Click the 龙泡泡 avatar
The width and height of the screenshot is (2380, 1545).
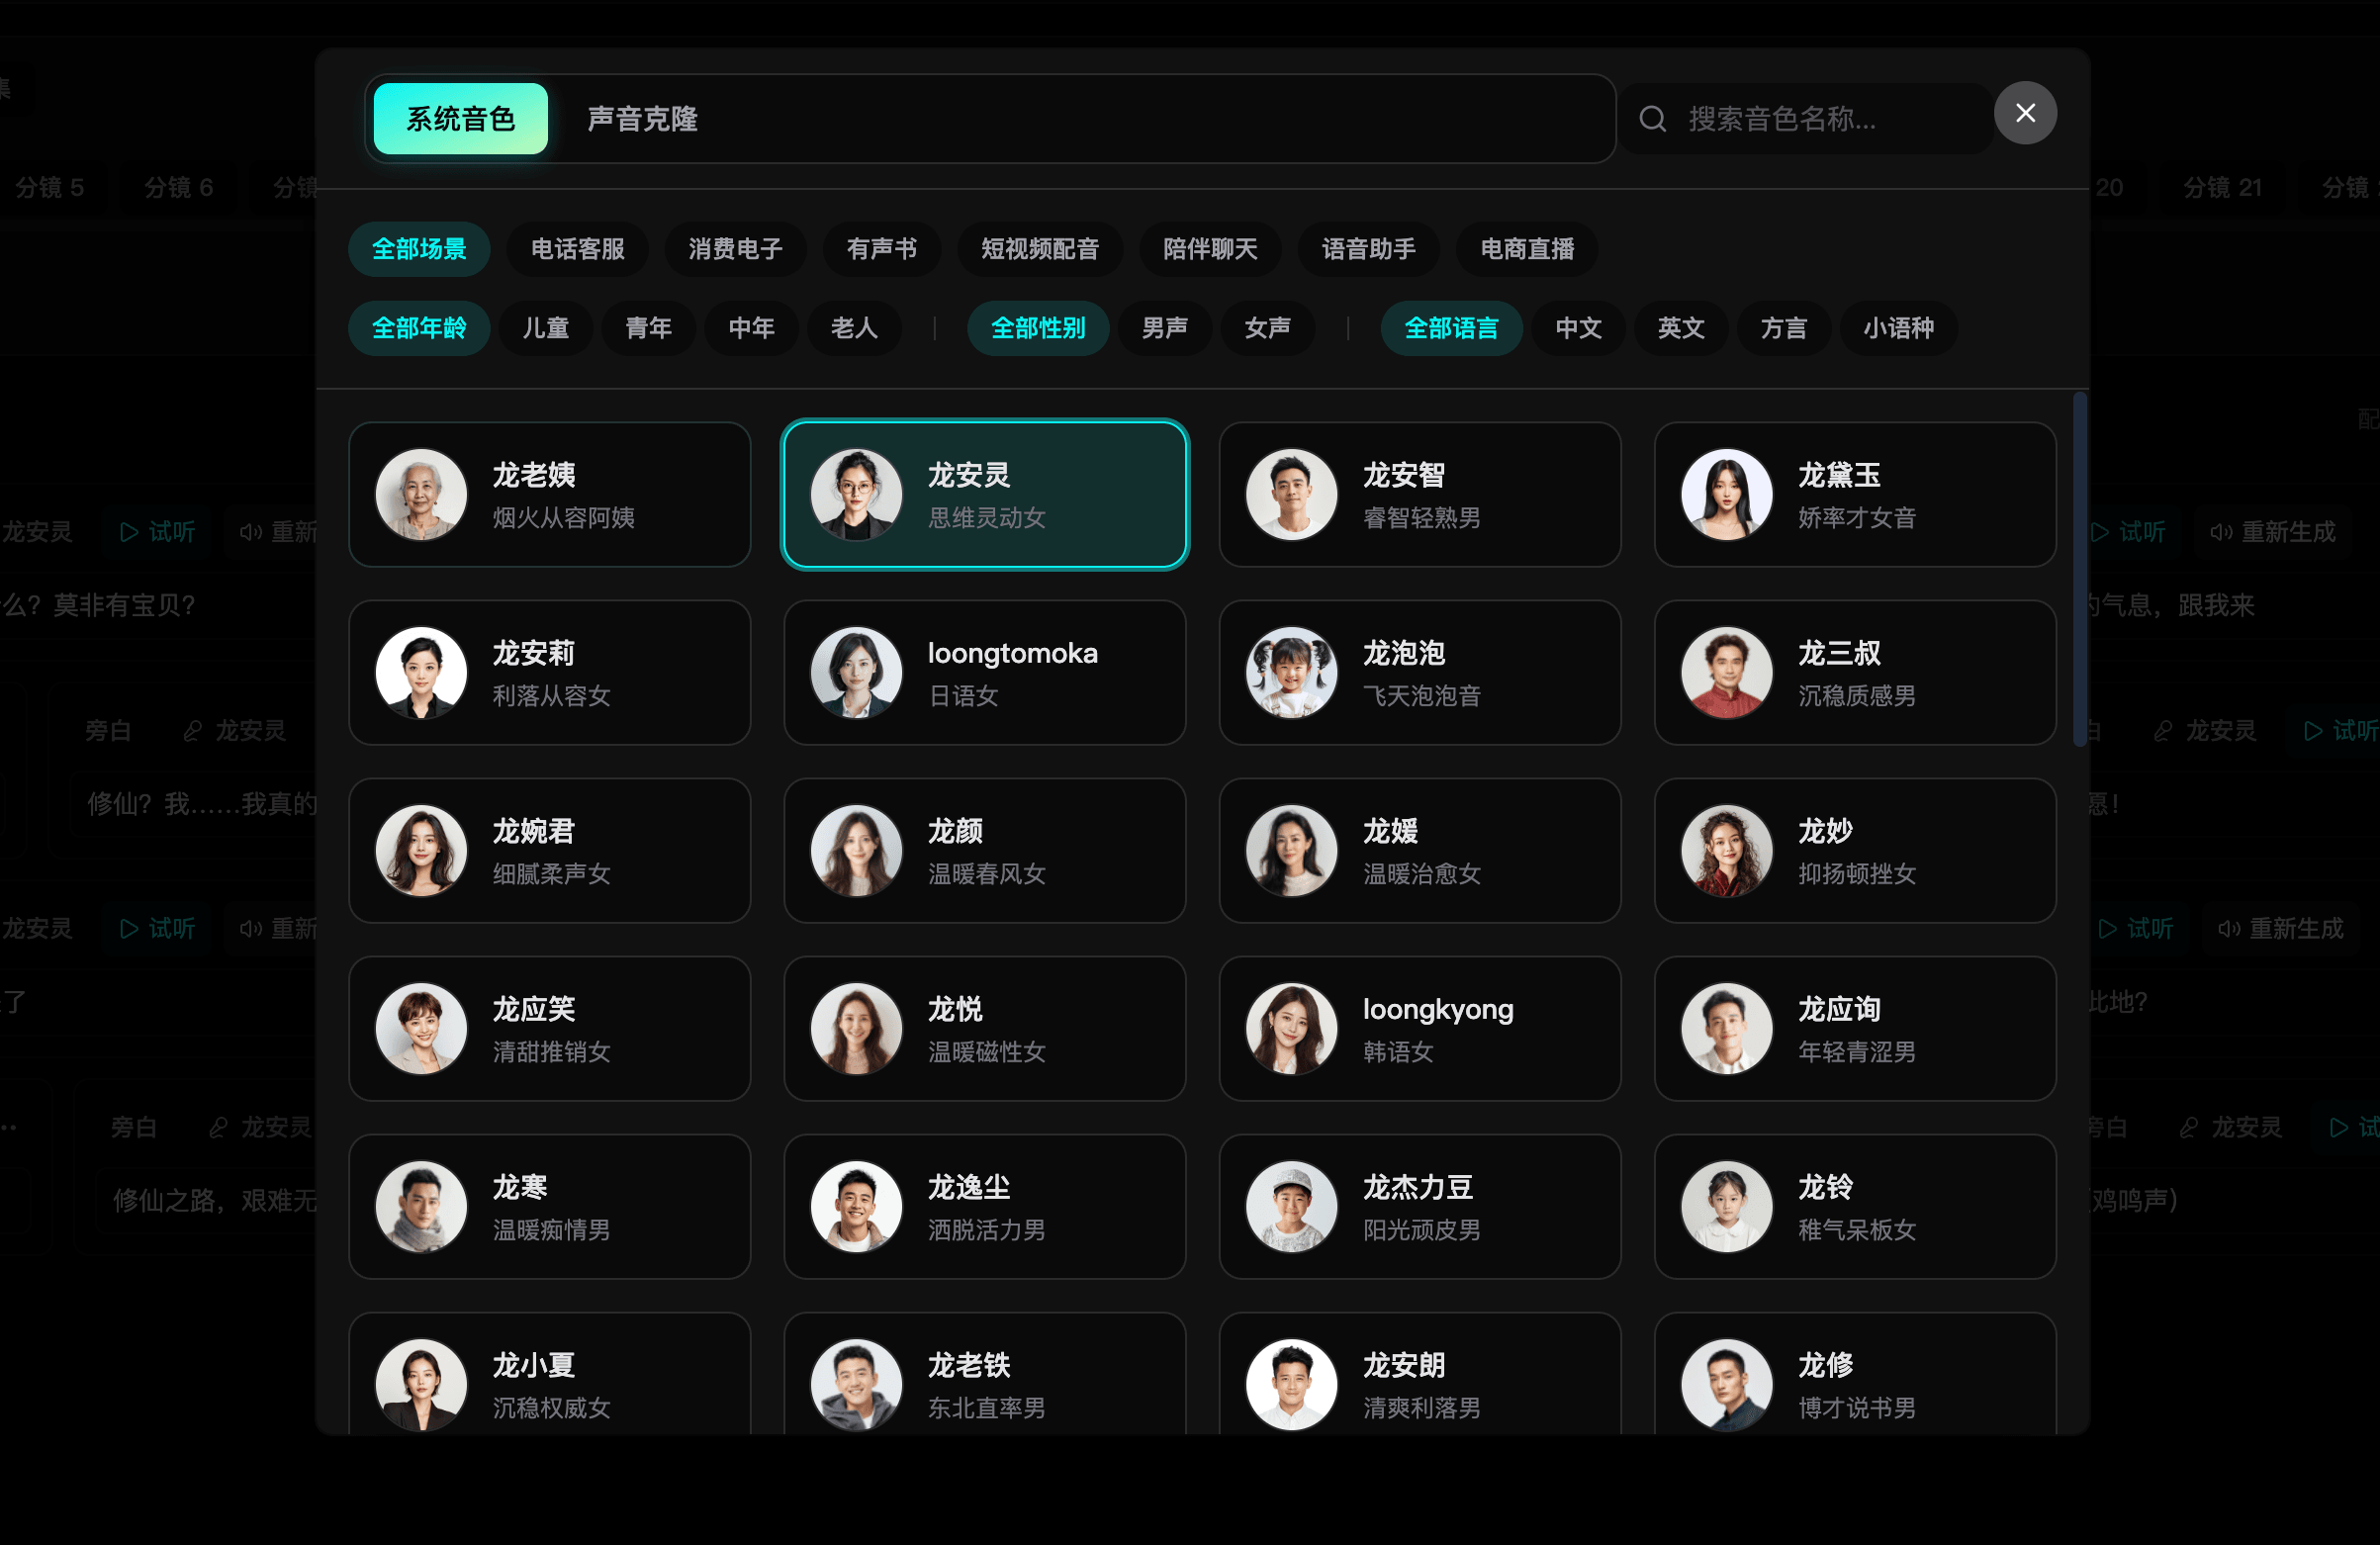point(1291,673)
